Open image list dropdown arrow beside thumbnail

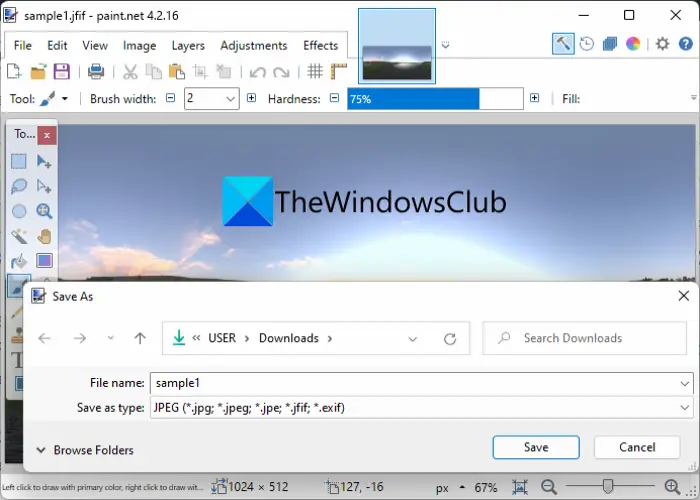pyautogui.click(x=445, y=45)
